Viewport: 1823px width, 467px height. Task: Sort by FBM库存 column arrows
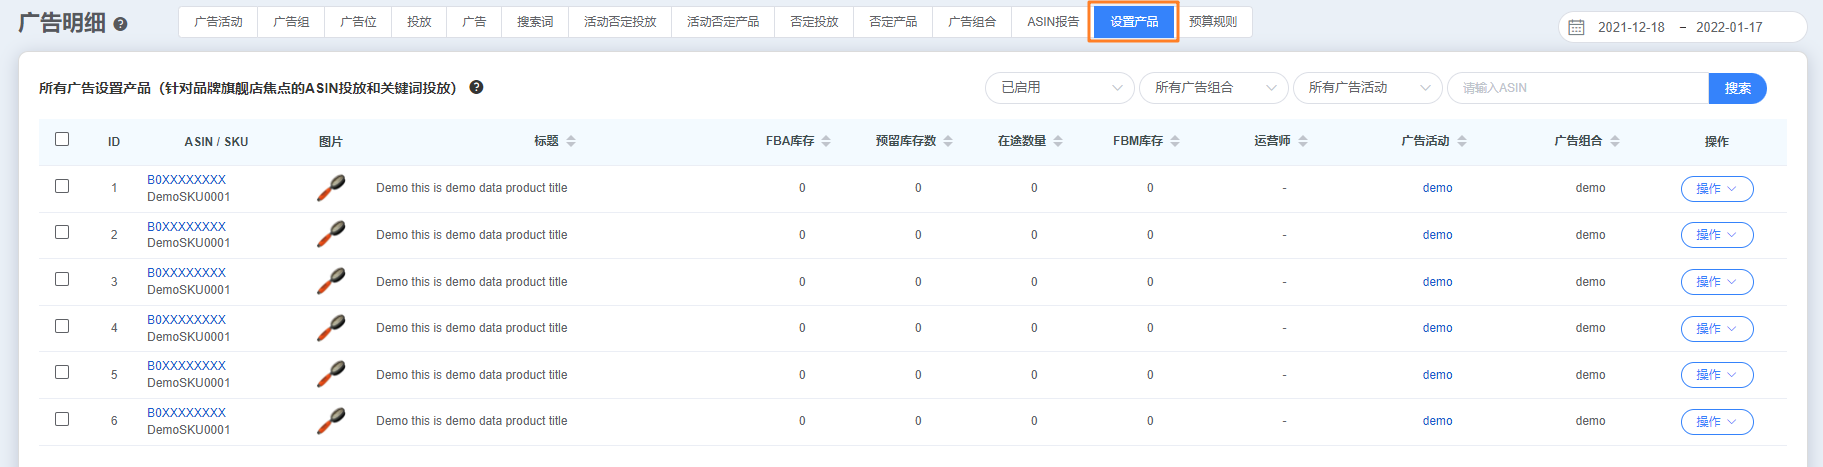point(1175,141)
